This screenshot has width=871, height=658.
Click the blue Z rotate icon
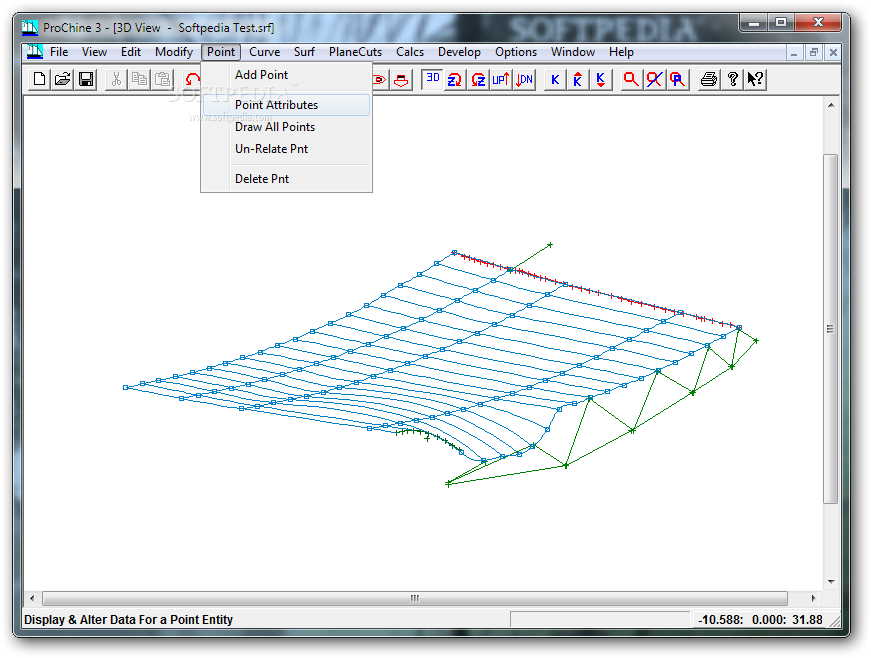tap(454, 79)
